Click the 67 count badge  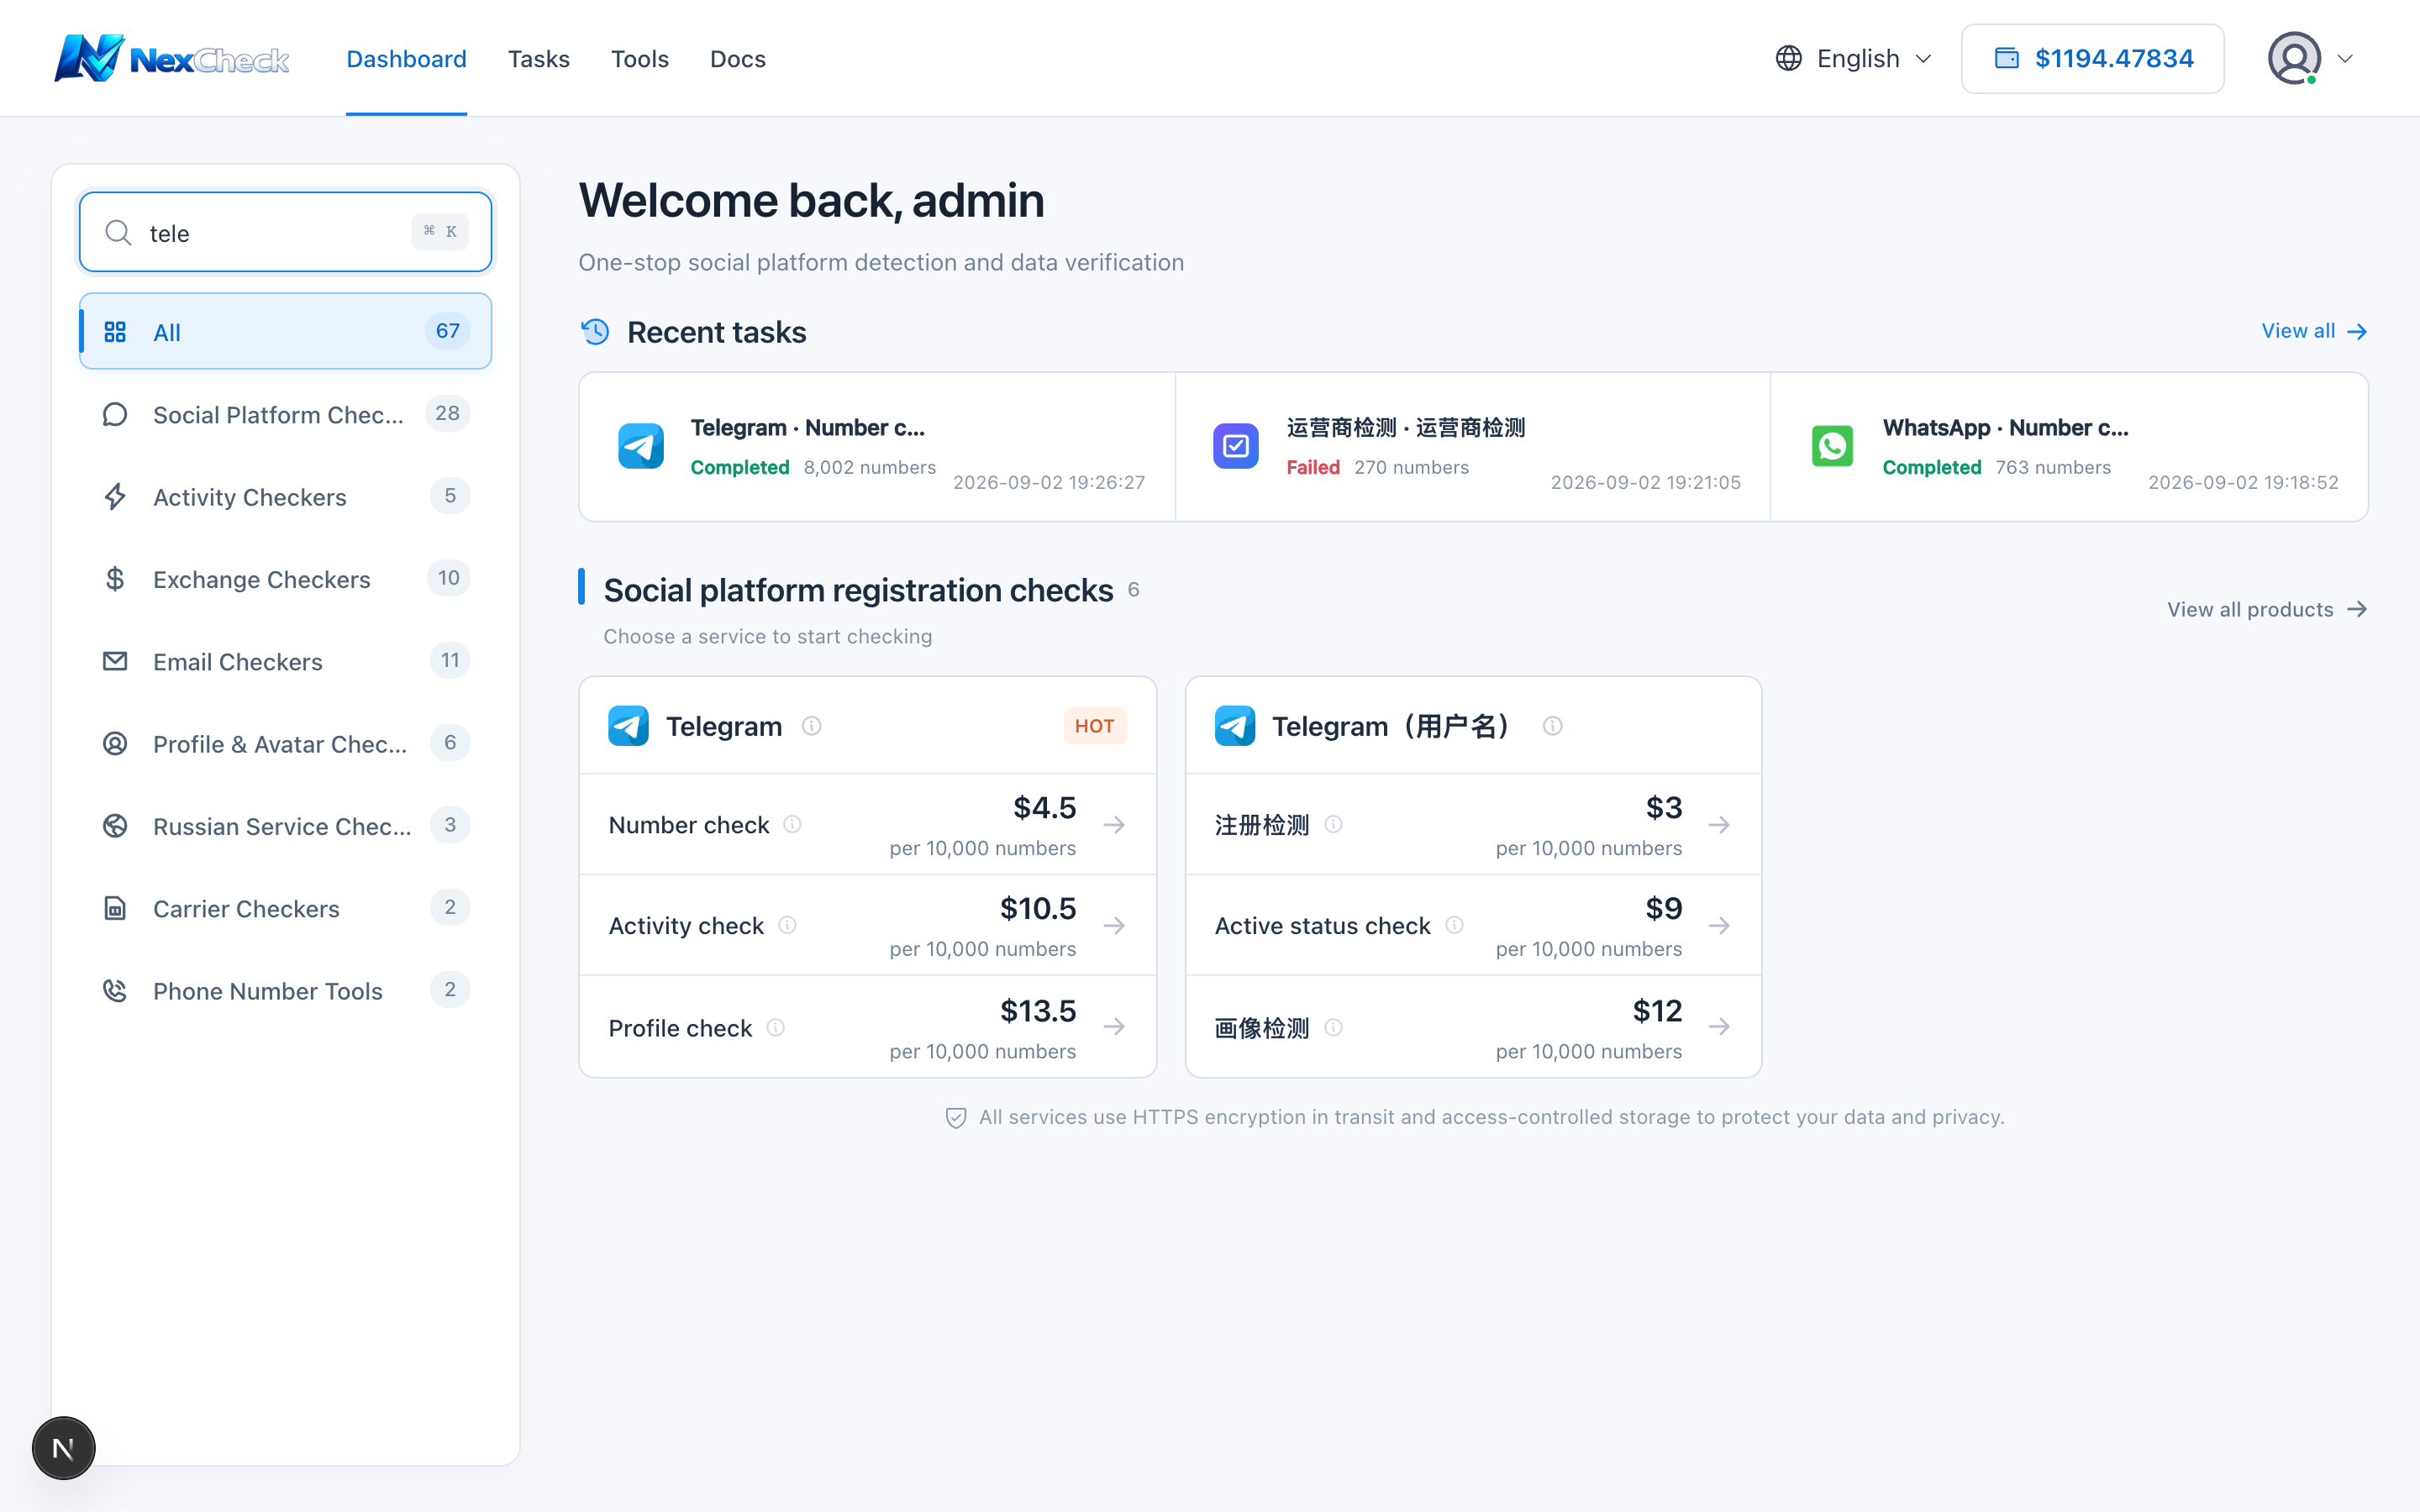coord(447,331)
